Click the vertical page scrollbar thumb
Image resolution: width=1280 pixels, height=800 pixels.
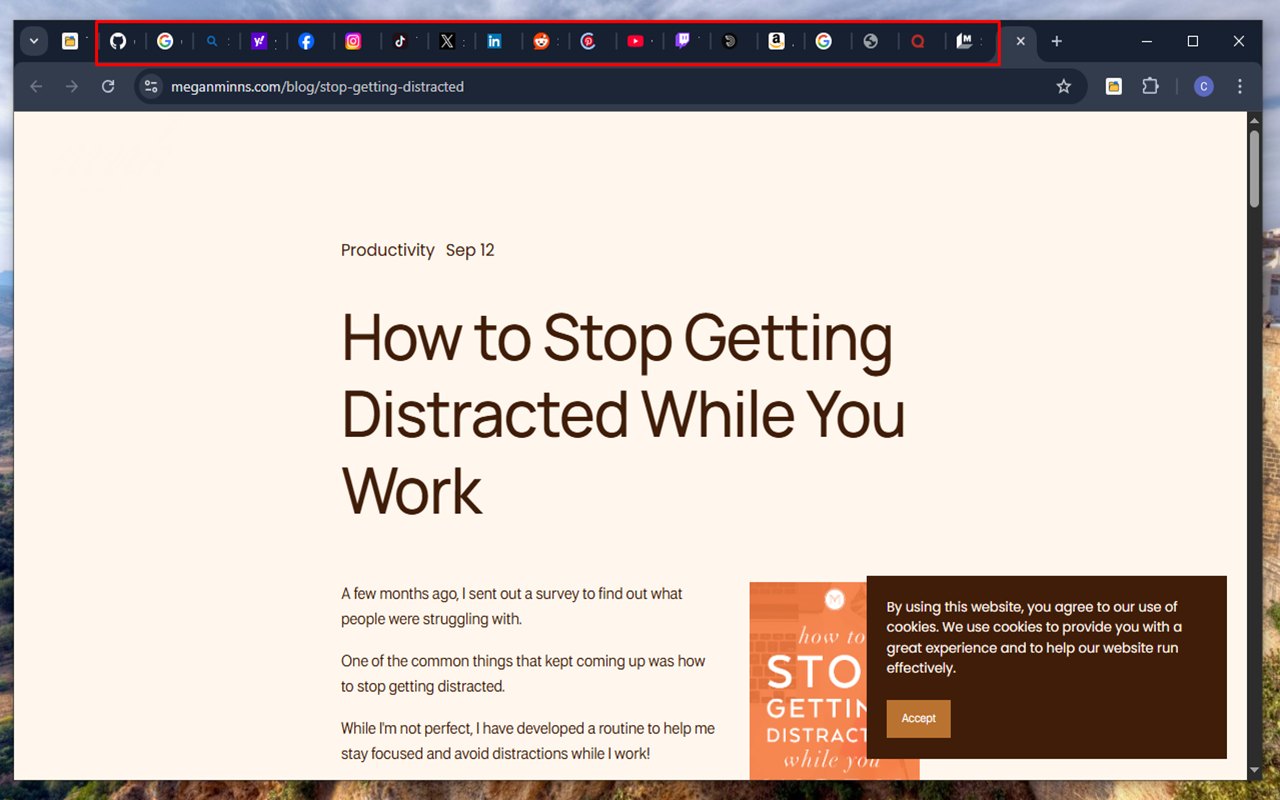click(1255, 168)
